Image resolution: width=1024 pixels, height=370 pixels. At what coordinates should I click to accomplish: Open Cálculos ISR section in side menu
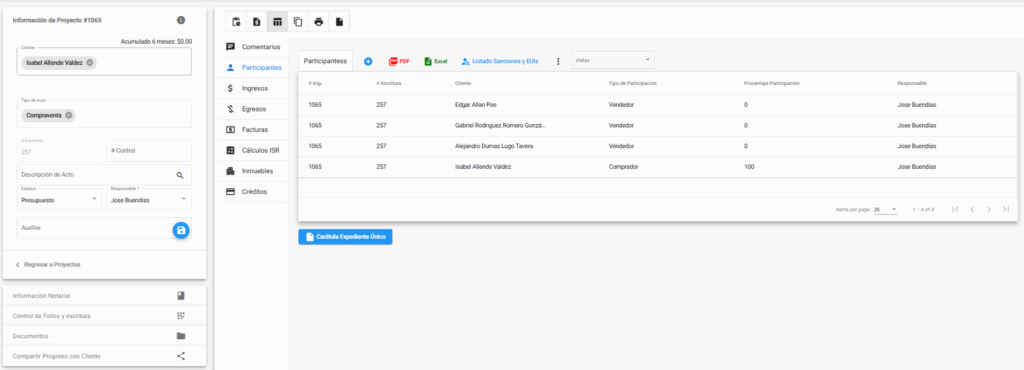(254, 150)
